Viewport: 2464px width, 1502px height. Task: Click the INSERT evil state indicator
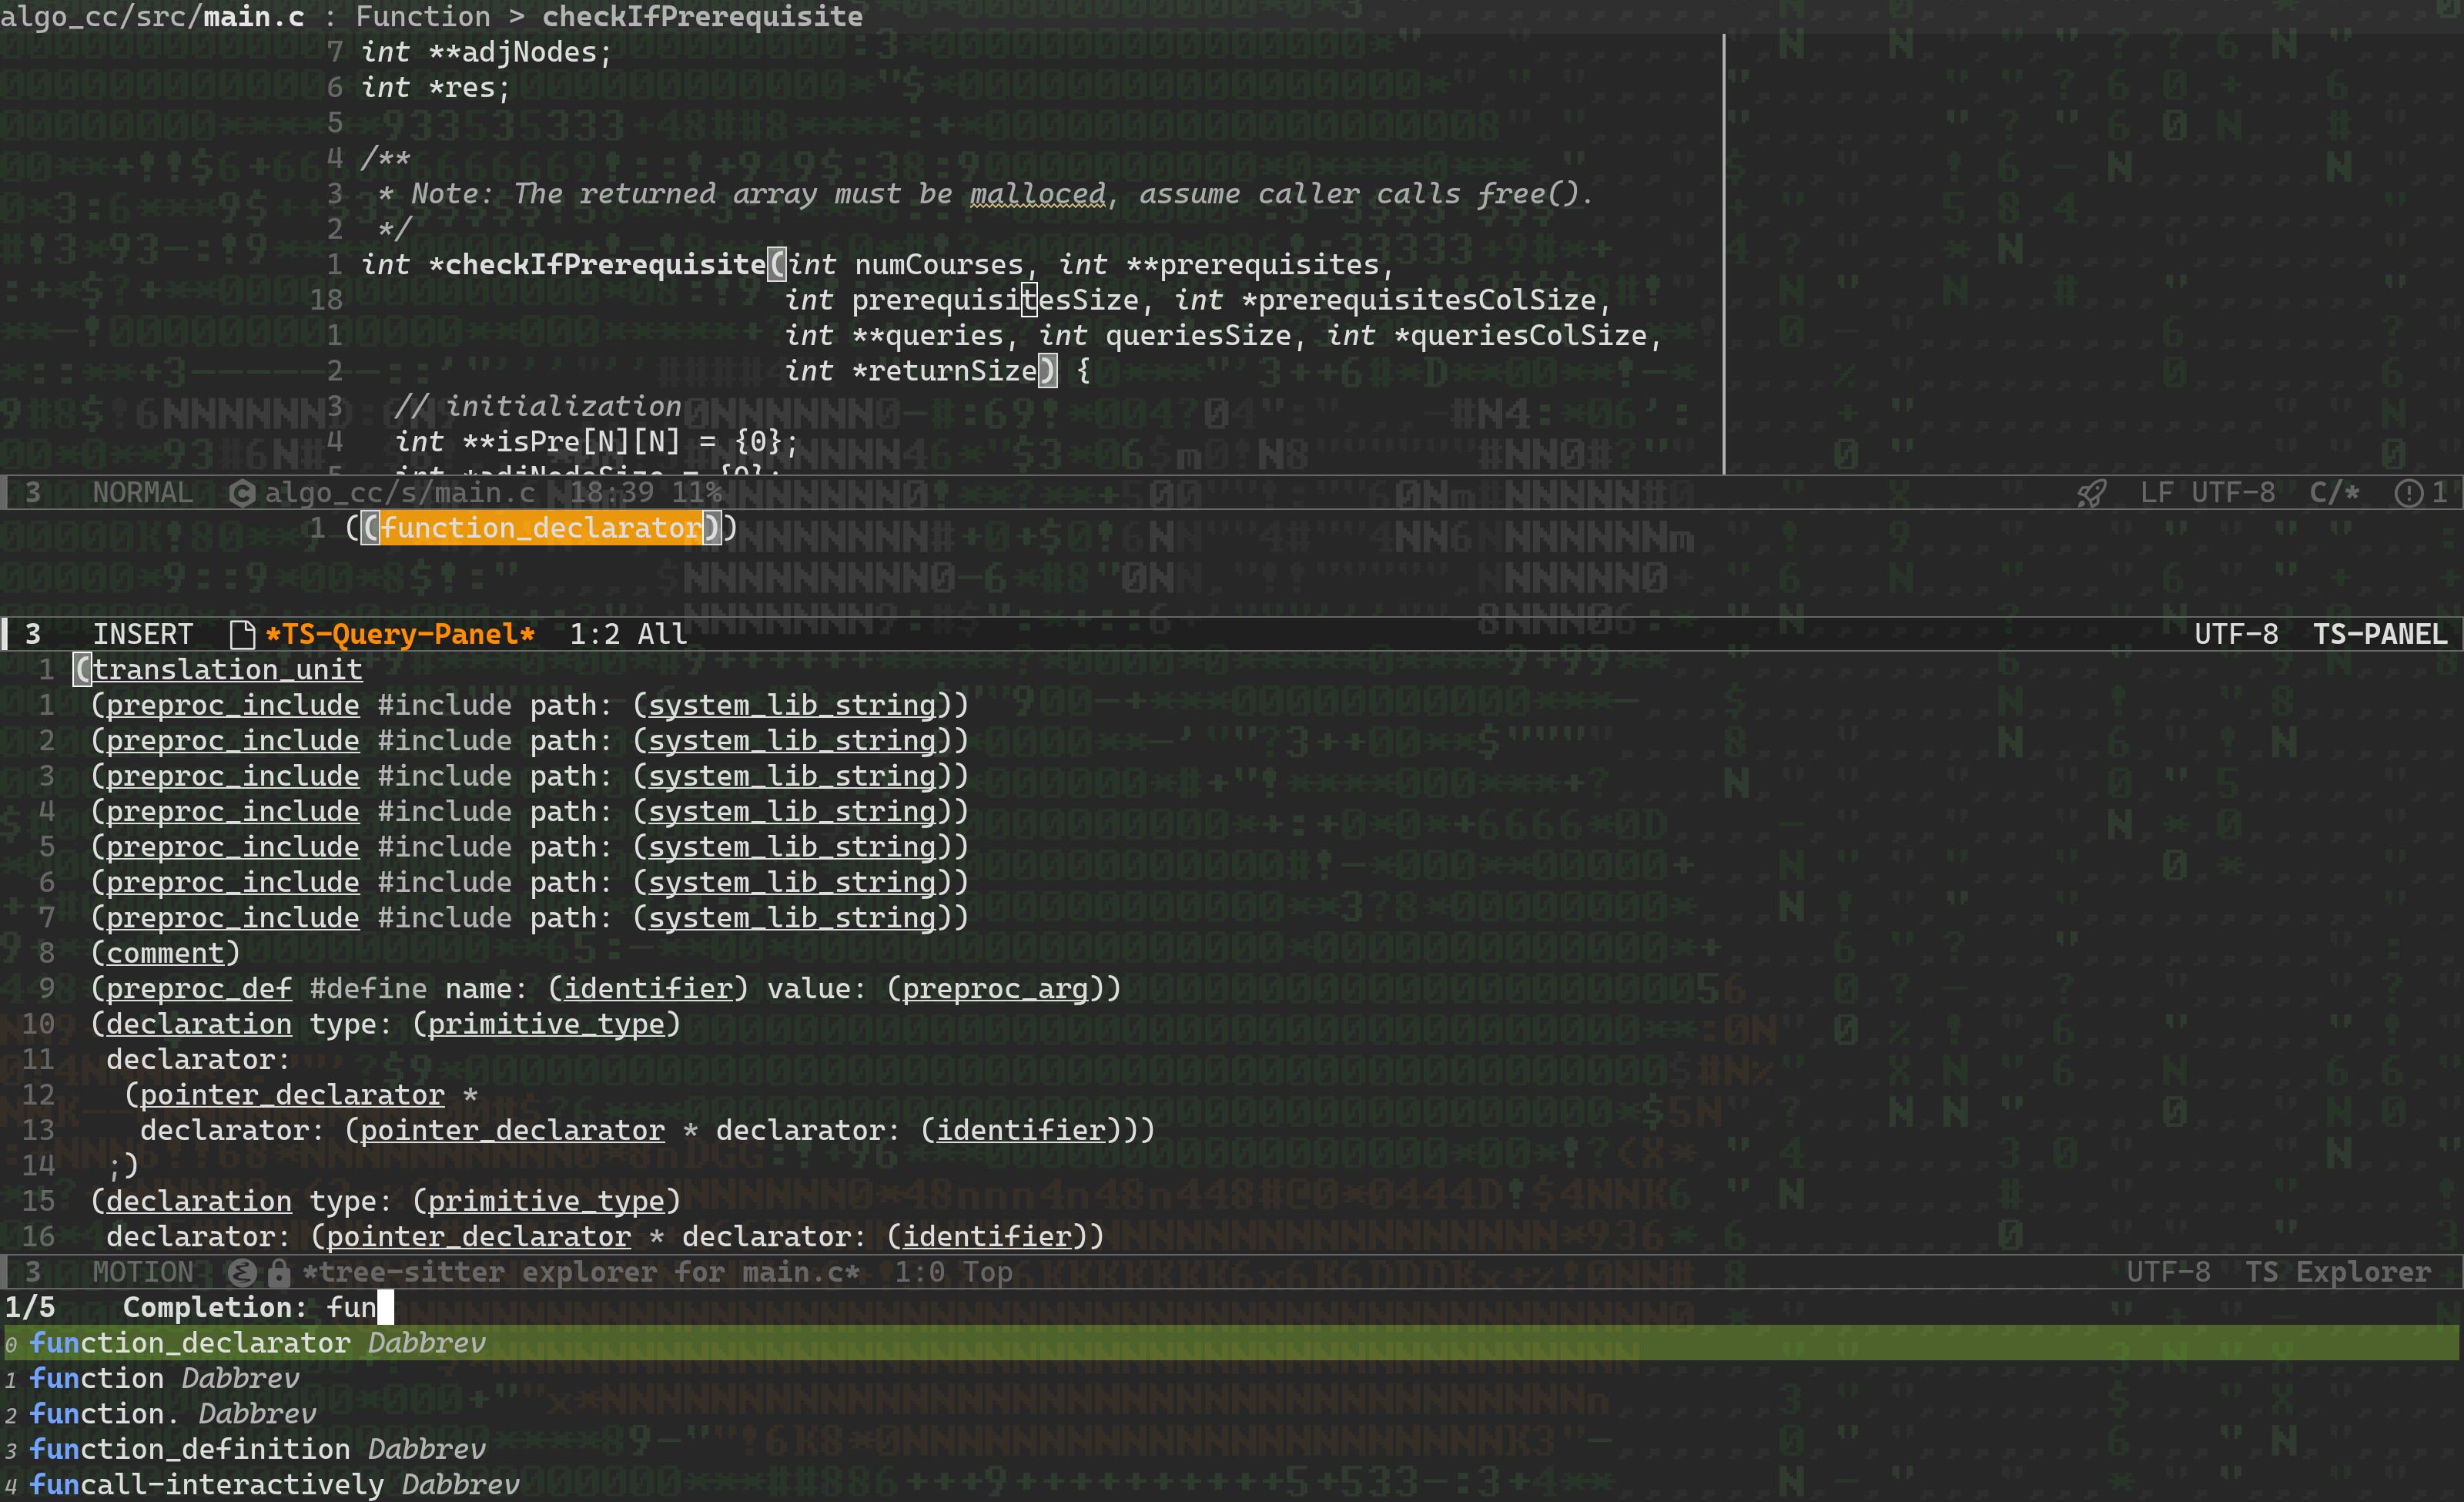click(142, 634)
